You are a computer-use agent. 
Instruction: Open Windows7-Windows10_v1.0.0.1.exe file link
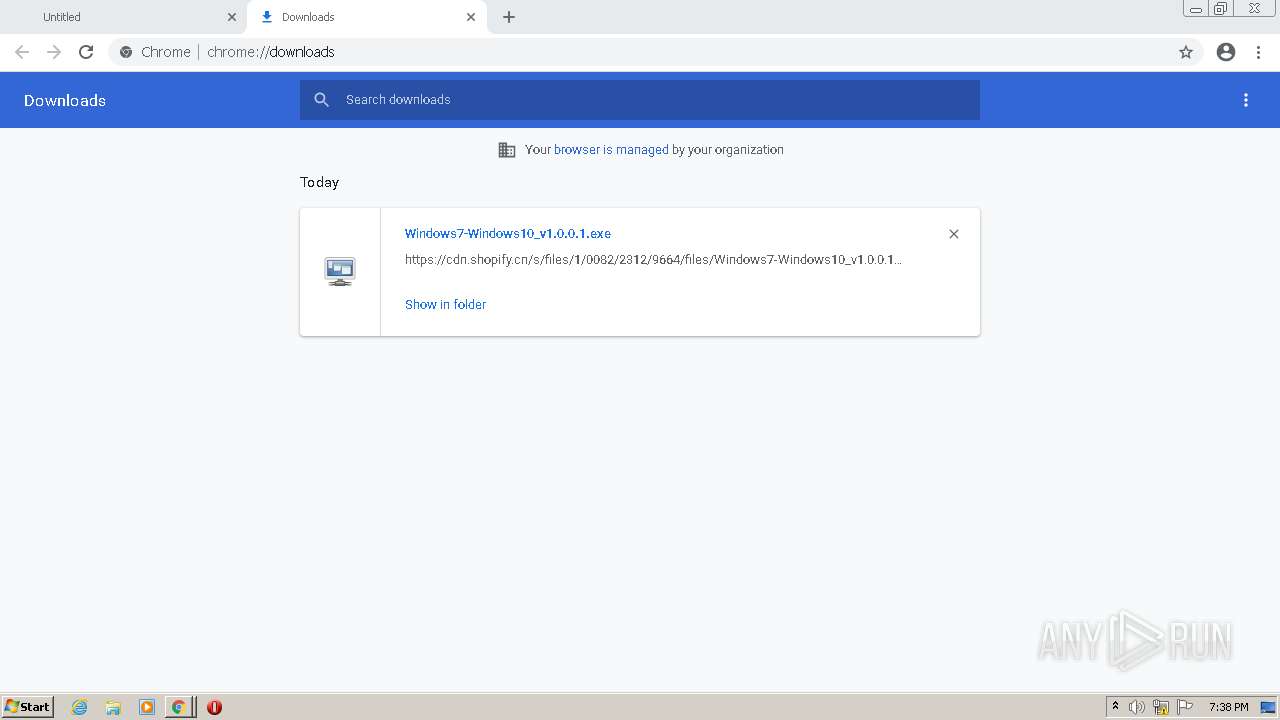(x=508, y=234)
